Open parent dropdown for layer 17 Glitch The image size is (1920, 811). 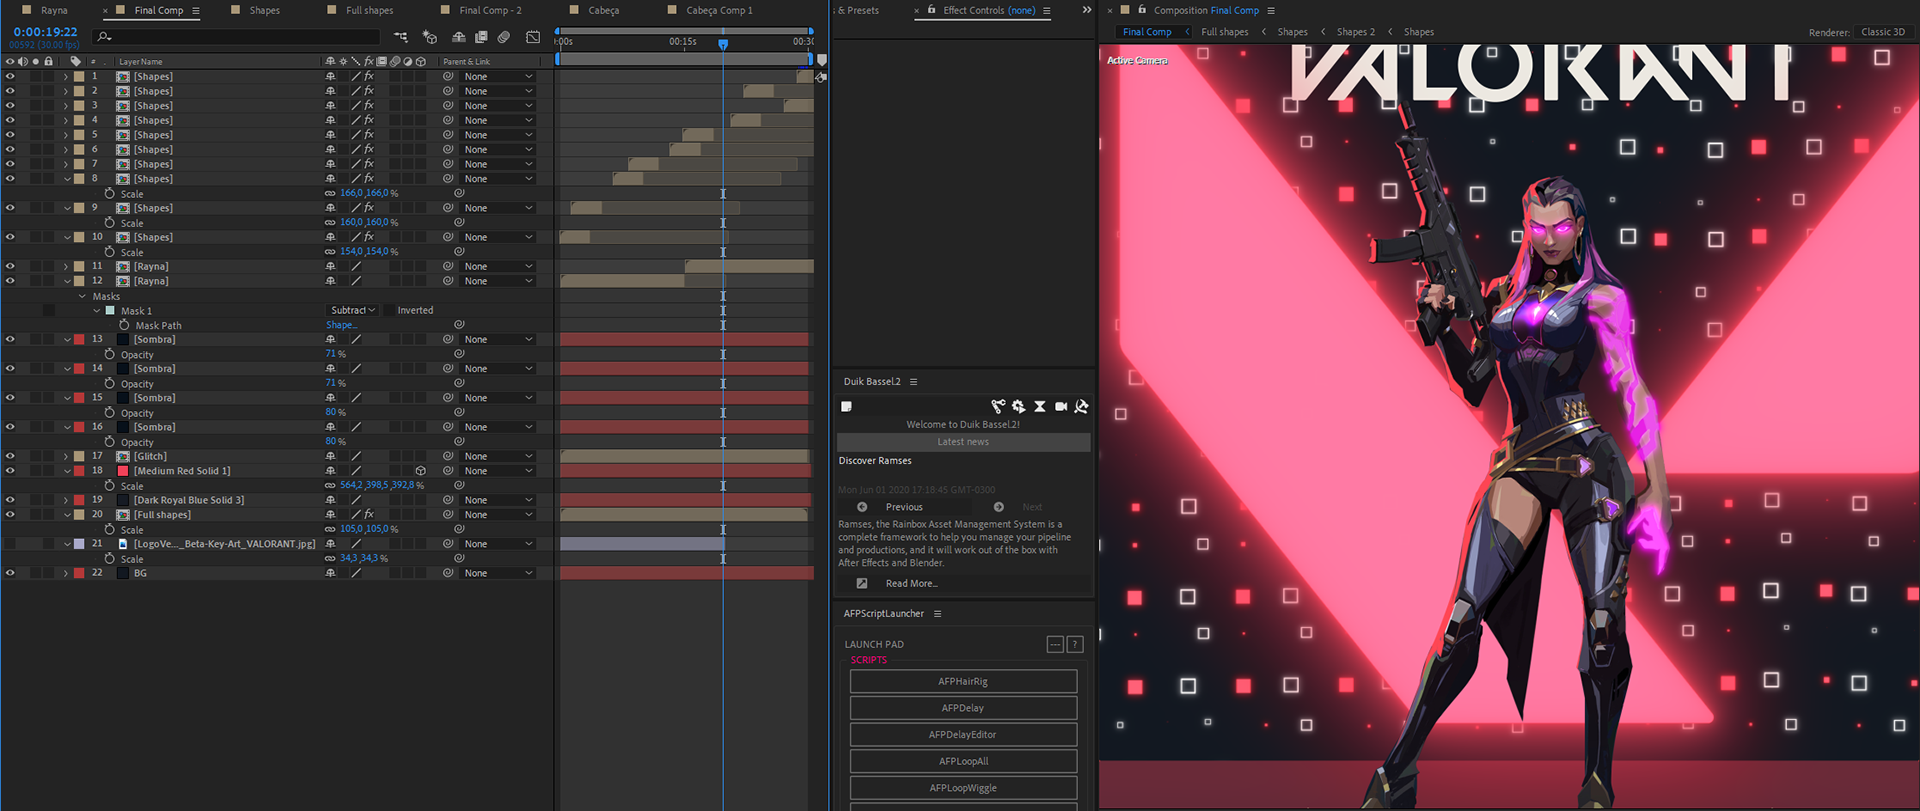(x=498, y=456)
